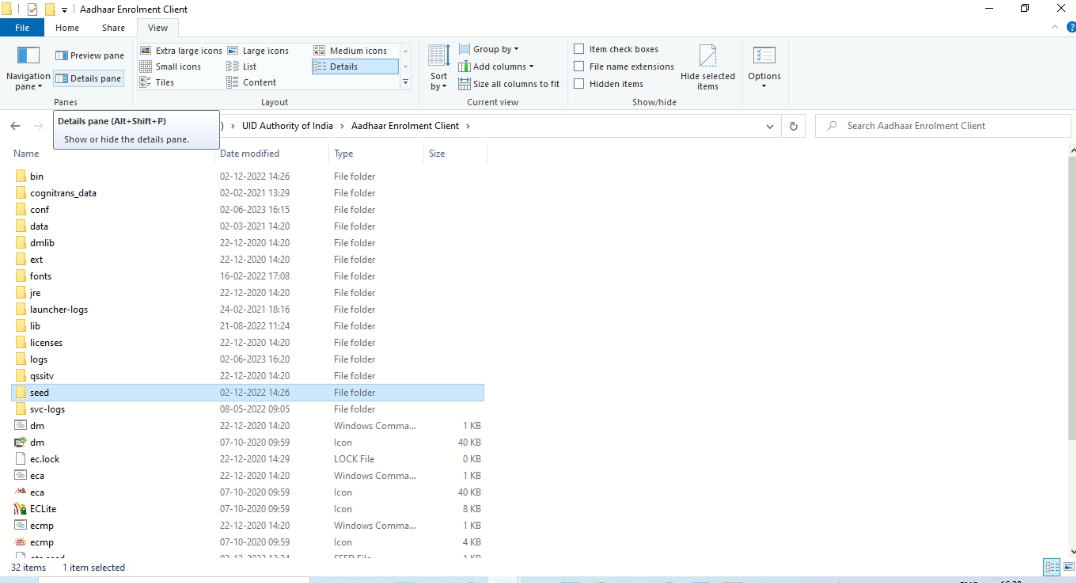Expand the layout gallery more arrow
Image resolution: width=1076 pixels, height=583 pixels.
pyautogui.click(x=406, y=82)
